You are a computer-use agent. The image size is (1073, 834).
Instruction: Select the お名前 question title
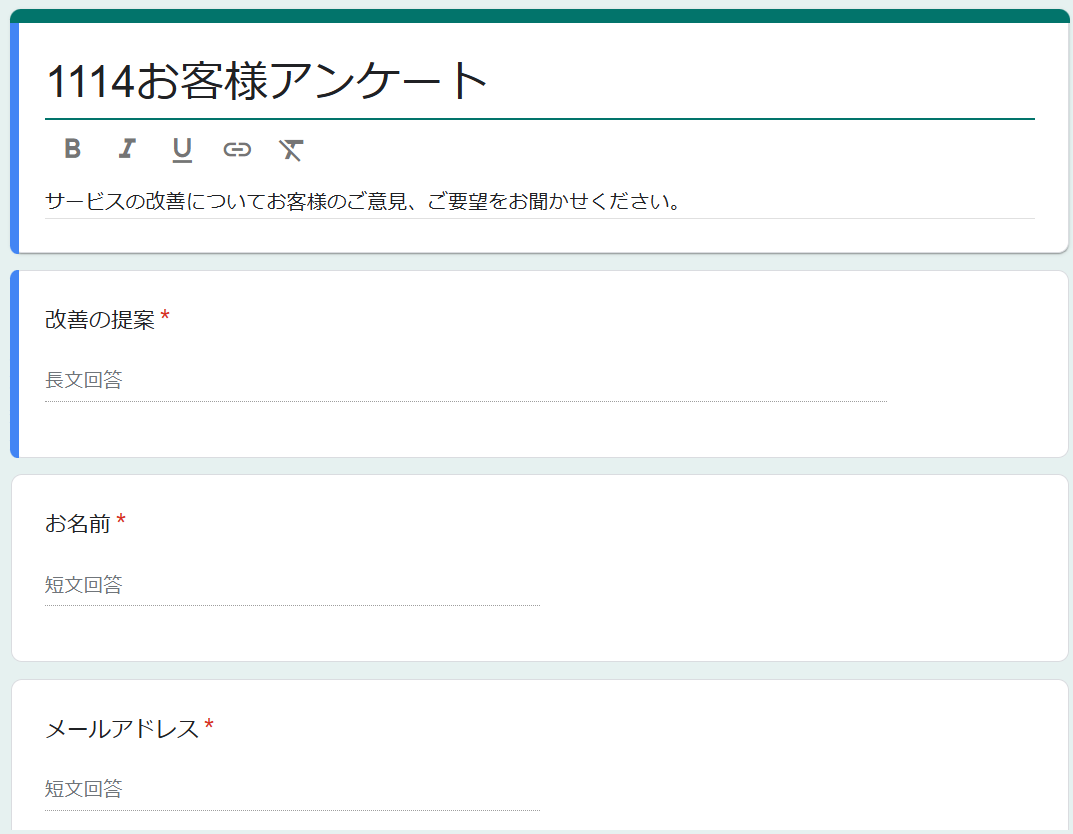point(77,523)
